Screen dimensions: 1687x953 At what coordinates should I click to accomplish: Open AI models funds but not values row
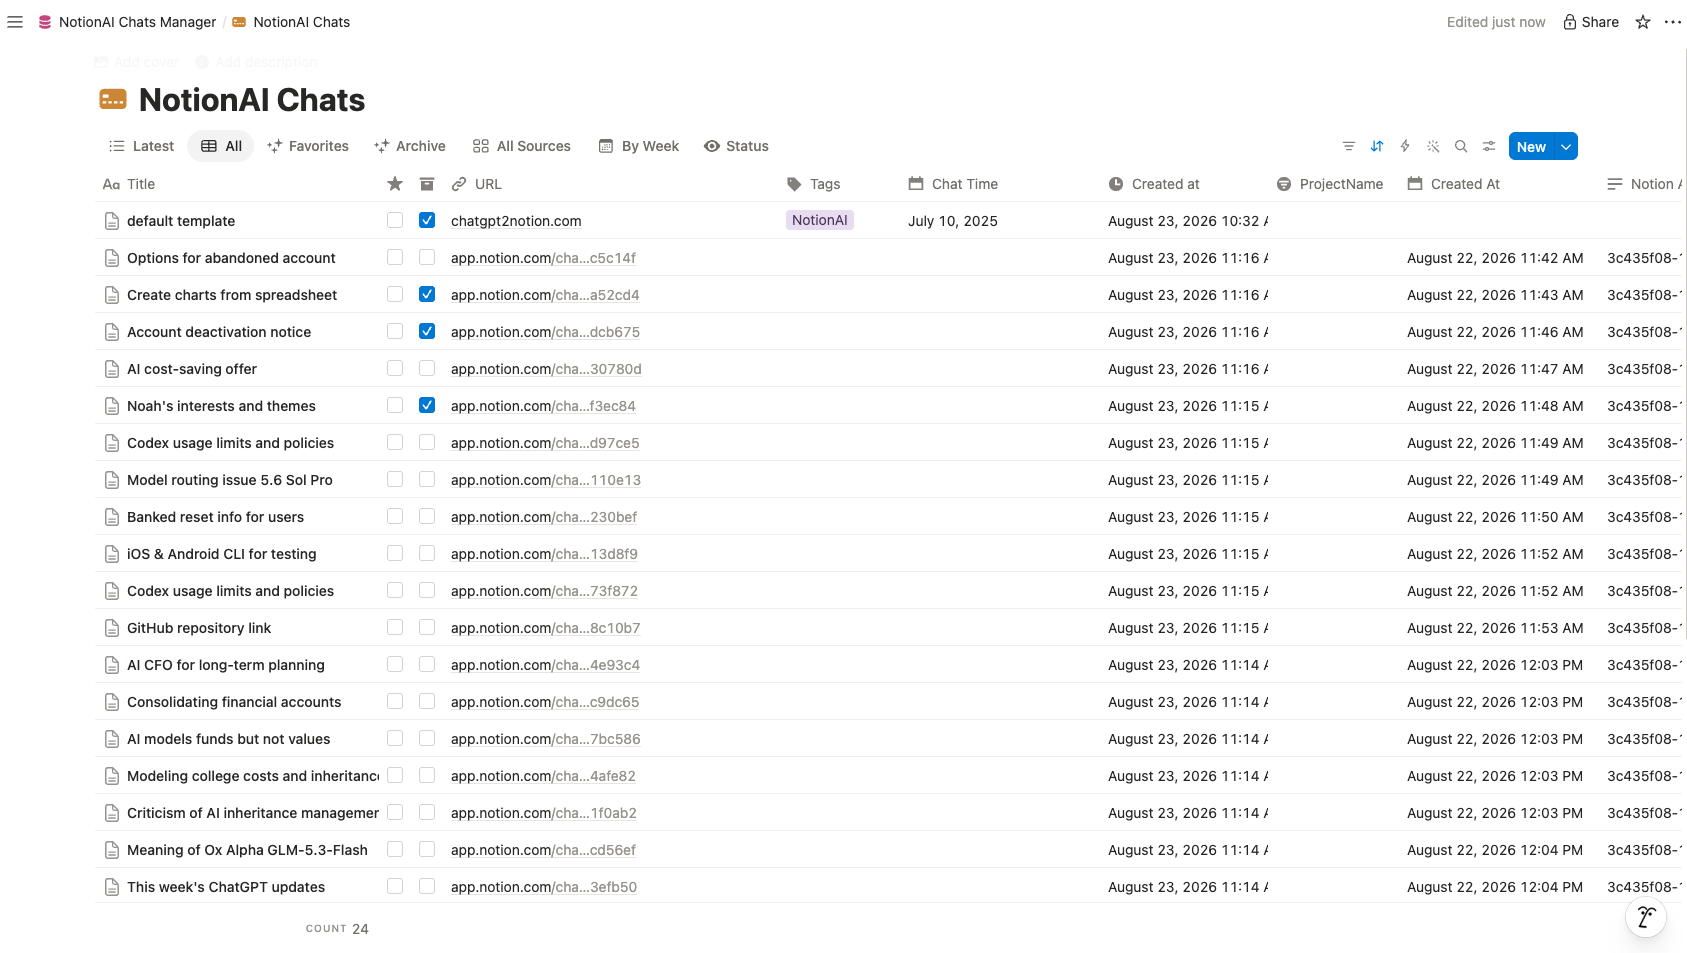[228, 739]
